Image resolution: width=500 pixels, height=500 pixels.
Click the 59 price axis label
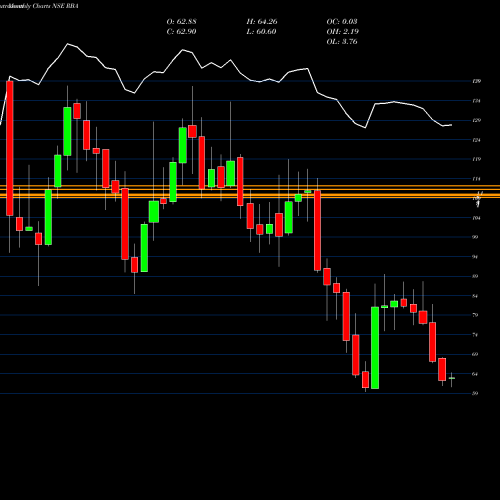point(475,393)
